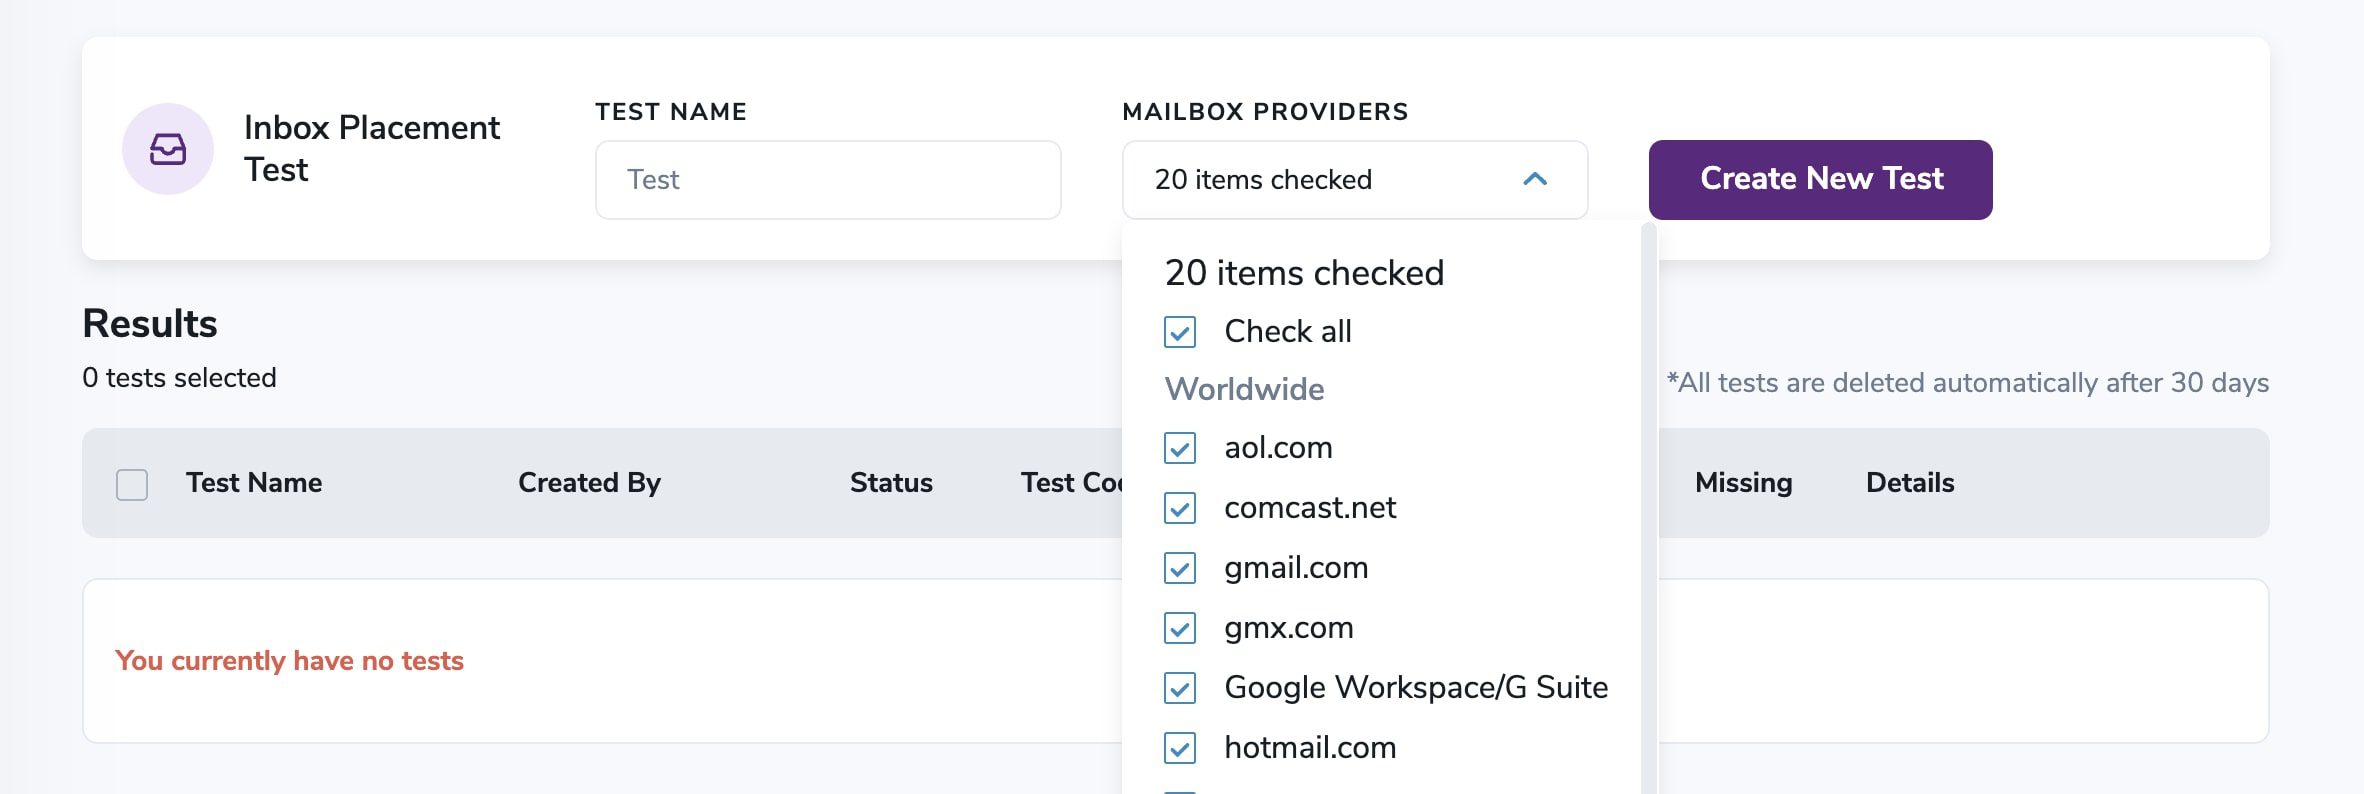Click the '0 tests selected' text

point(179,378)
